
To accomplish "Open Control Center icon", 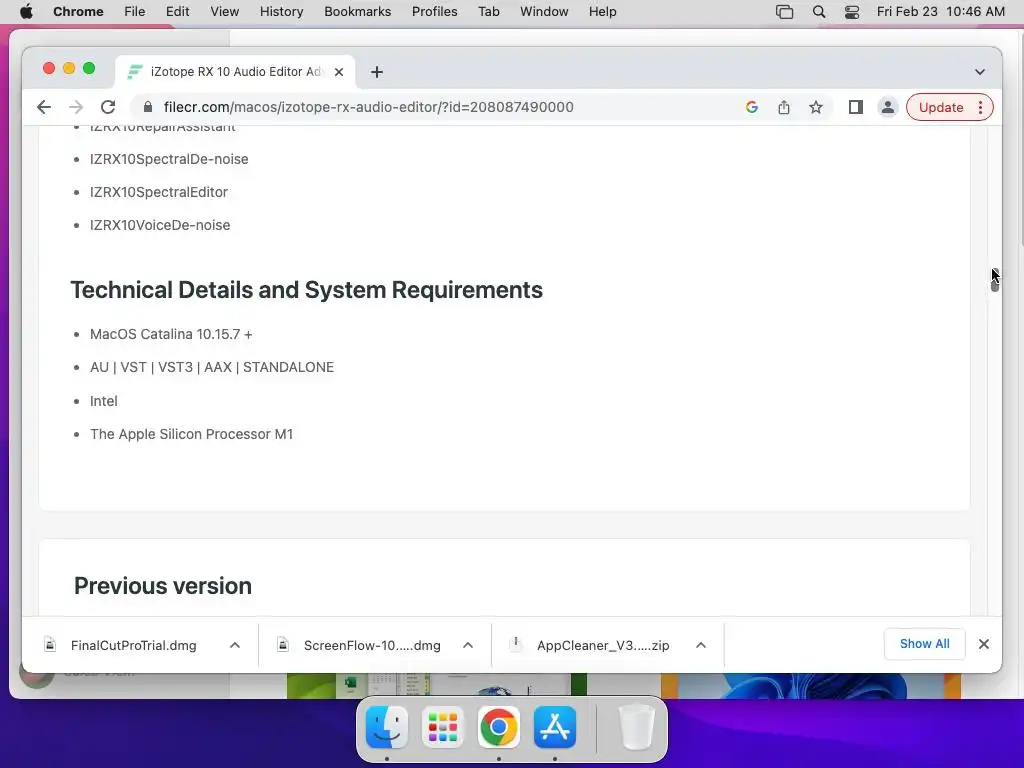I will pyautogui.click(x=852, y=12).
